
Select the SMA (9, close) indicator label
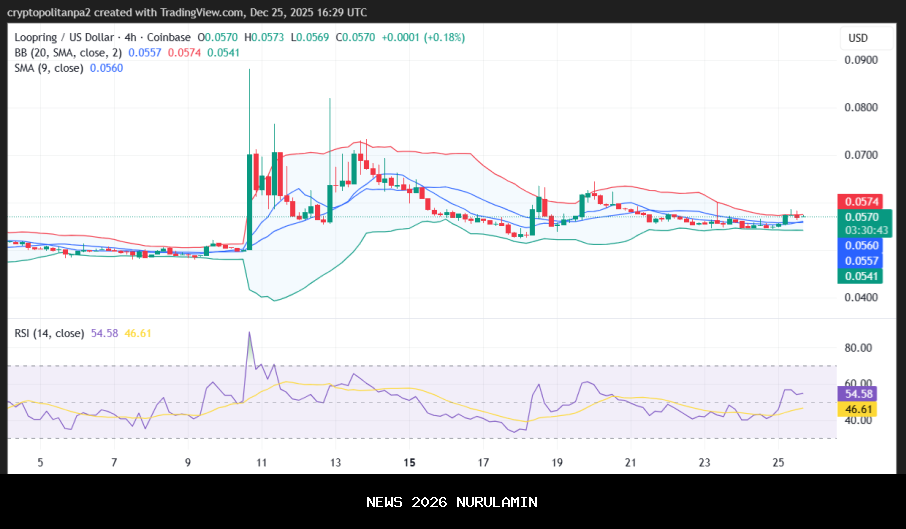(x=49, y=67)
